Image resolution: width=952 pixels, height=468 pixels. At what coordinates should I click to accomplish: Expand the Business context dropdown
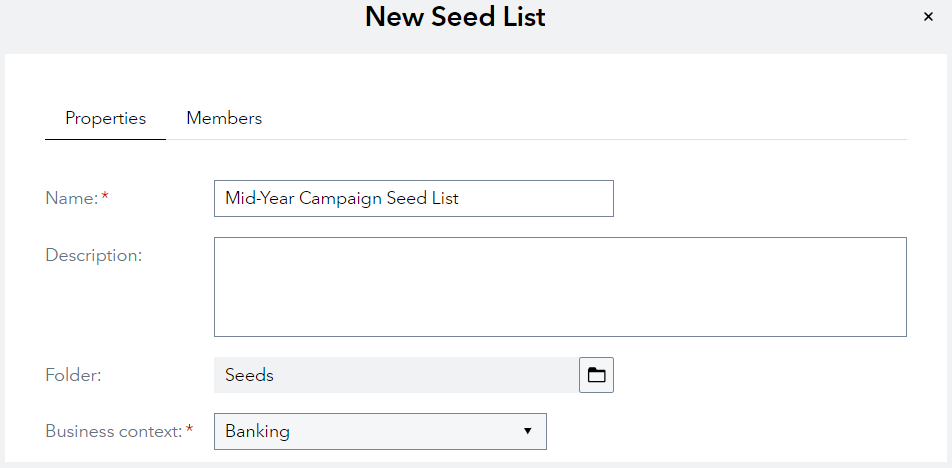click(x=380, y=432)
